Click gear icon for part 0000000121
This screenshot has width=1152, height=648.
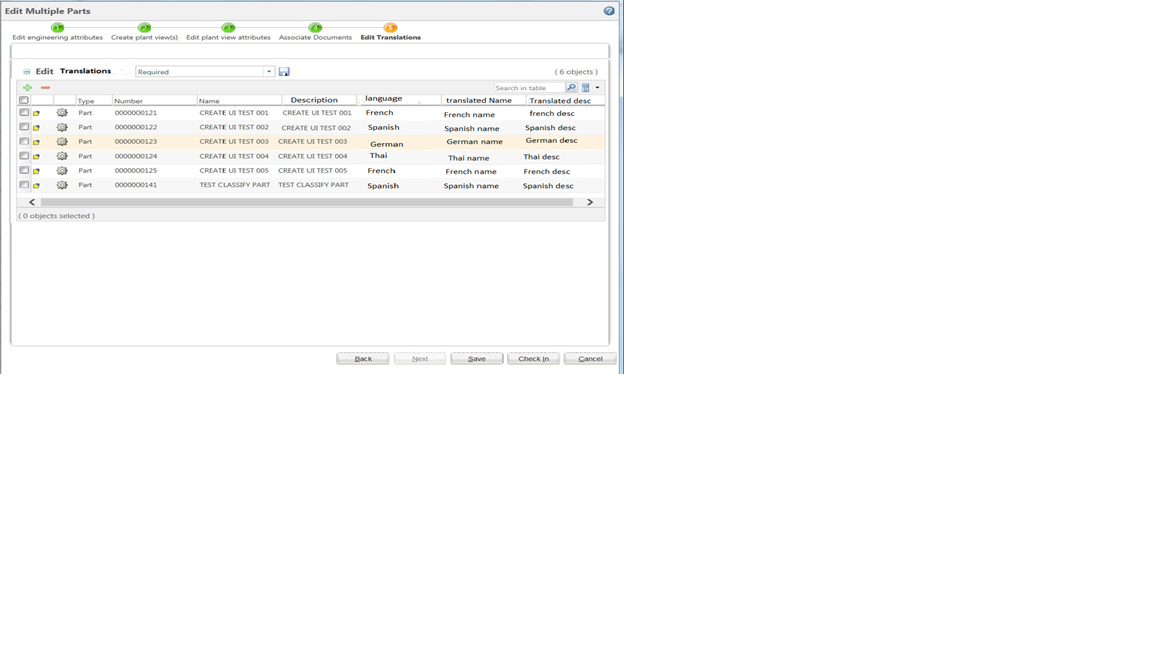(62, 113)
